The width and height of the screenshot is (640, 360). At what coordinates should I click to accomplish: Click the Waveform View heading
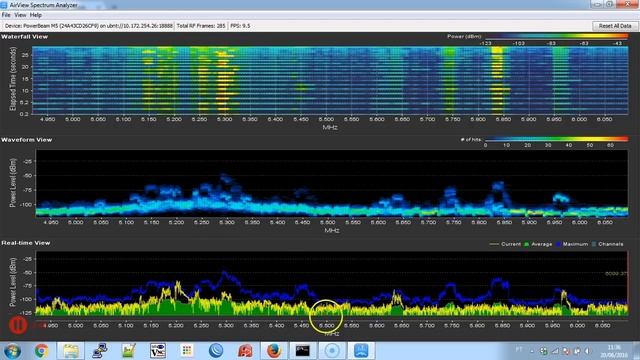pyautogui.click(x=27, y=140)
